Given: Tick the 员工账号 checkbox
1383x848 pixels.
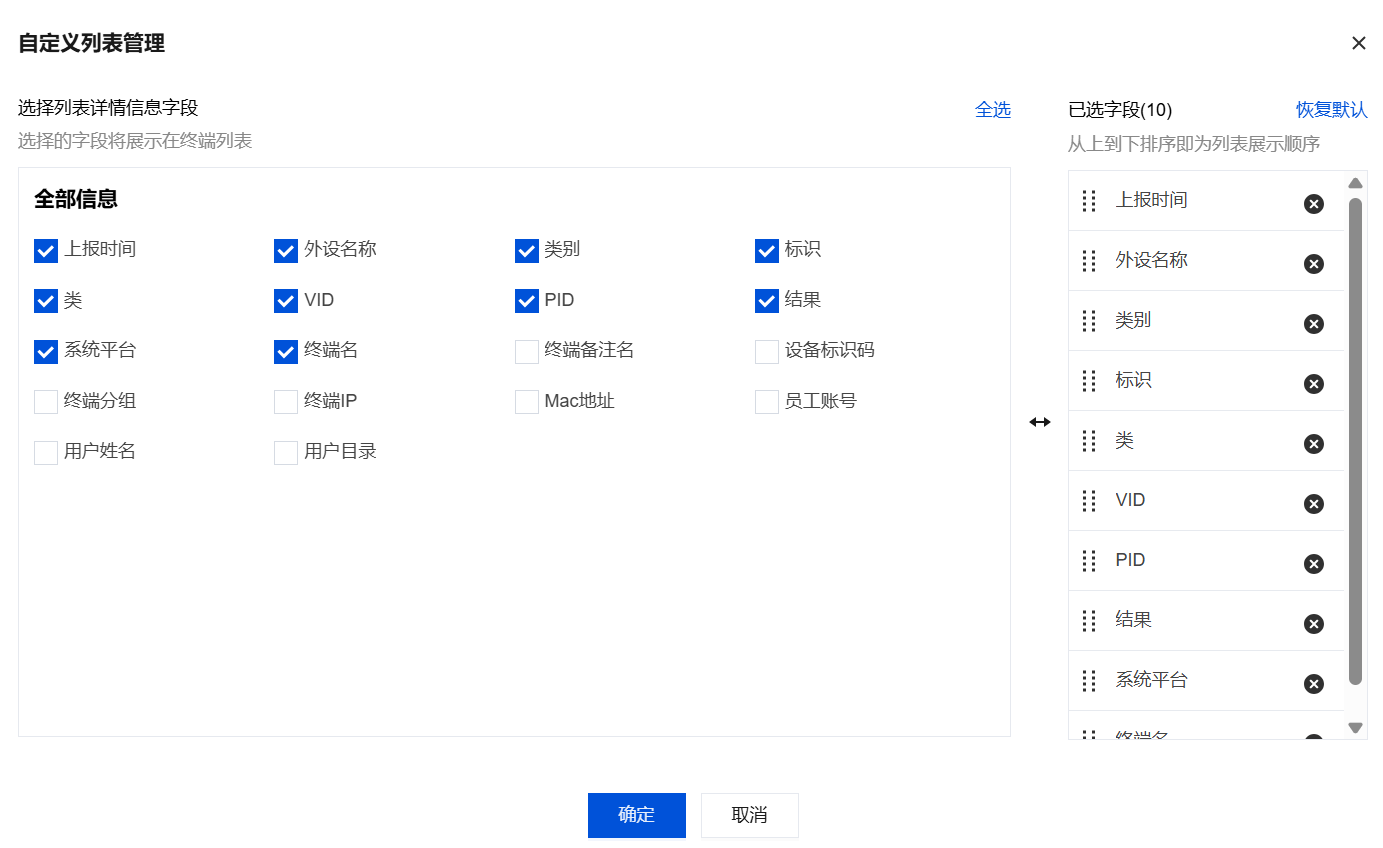Looking at the screenshot, I should pyautogui.click(x=767, y=402).
